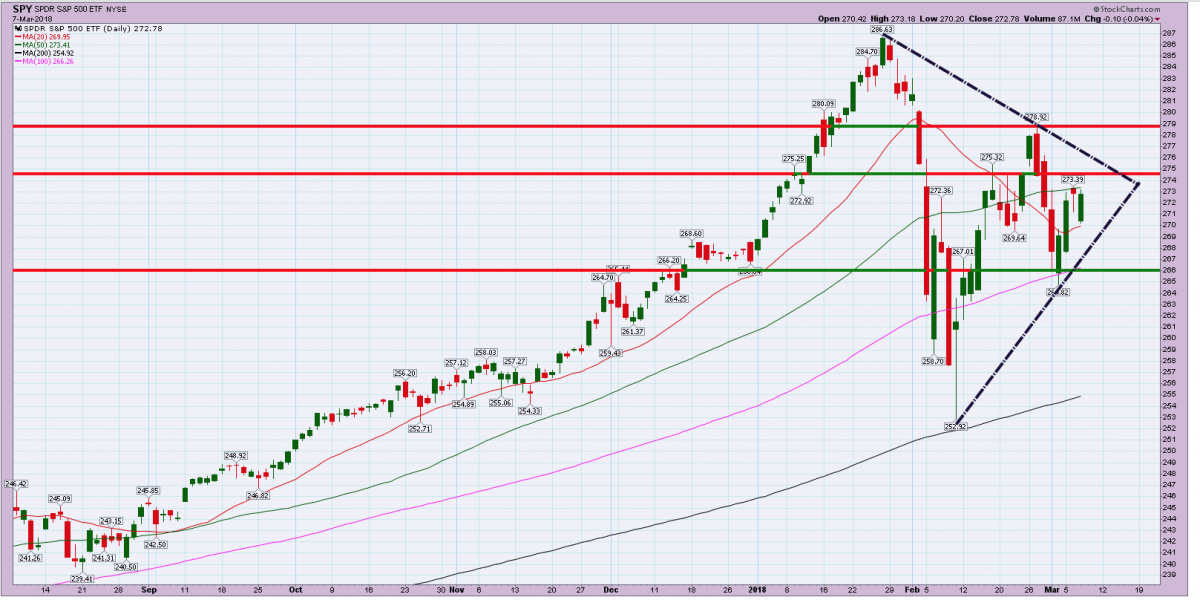Click the 239.41 price label
Screen dimensions: 1200x600
(81, 579)
